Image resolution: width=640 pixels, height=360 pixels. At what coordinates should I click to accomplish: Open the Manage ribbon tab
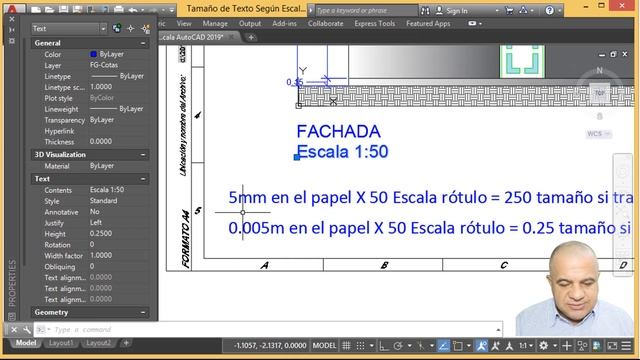(215, 24)
